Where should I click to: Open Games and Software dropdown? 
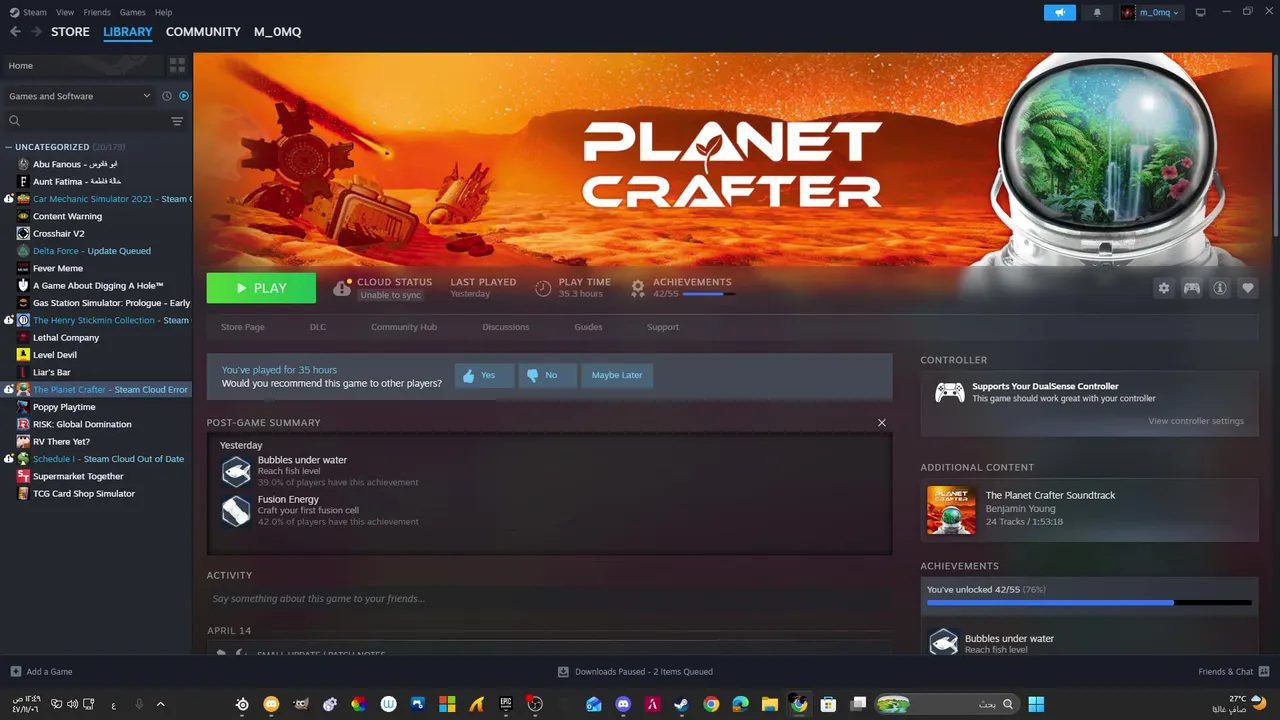(79, 96)
